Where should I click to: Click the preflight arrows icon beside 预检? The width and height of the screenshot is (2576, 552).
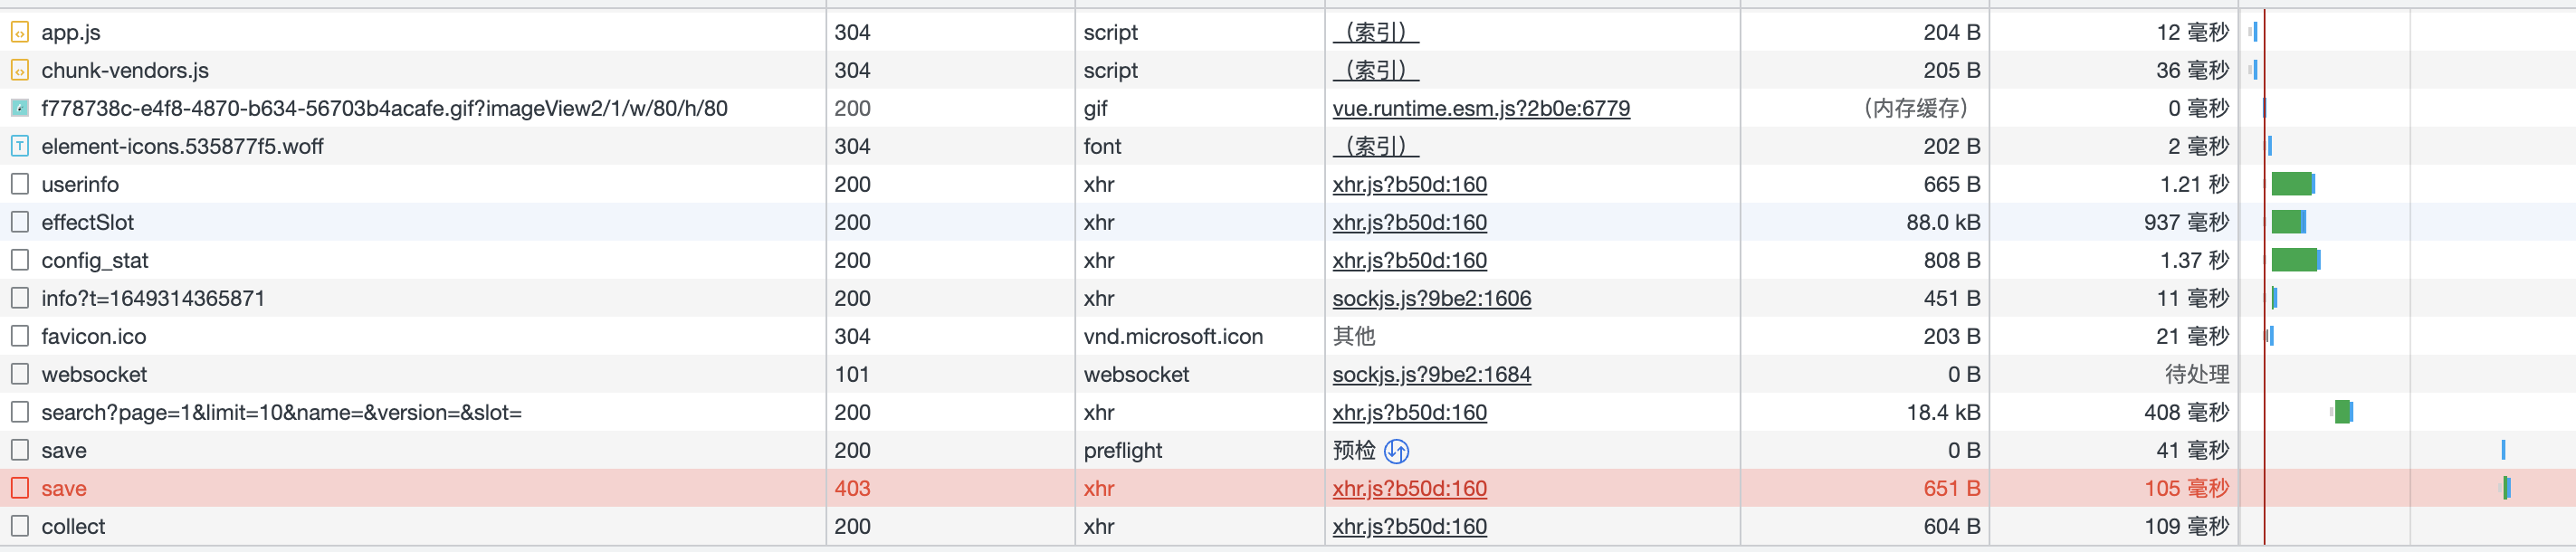click(x=1397, y=451)
